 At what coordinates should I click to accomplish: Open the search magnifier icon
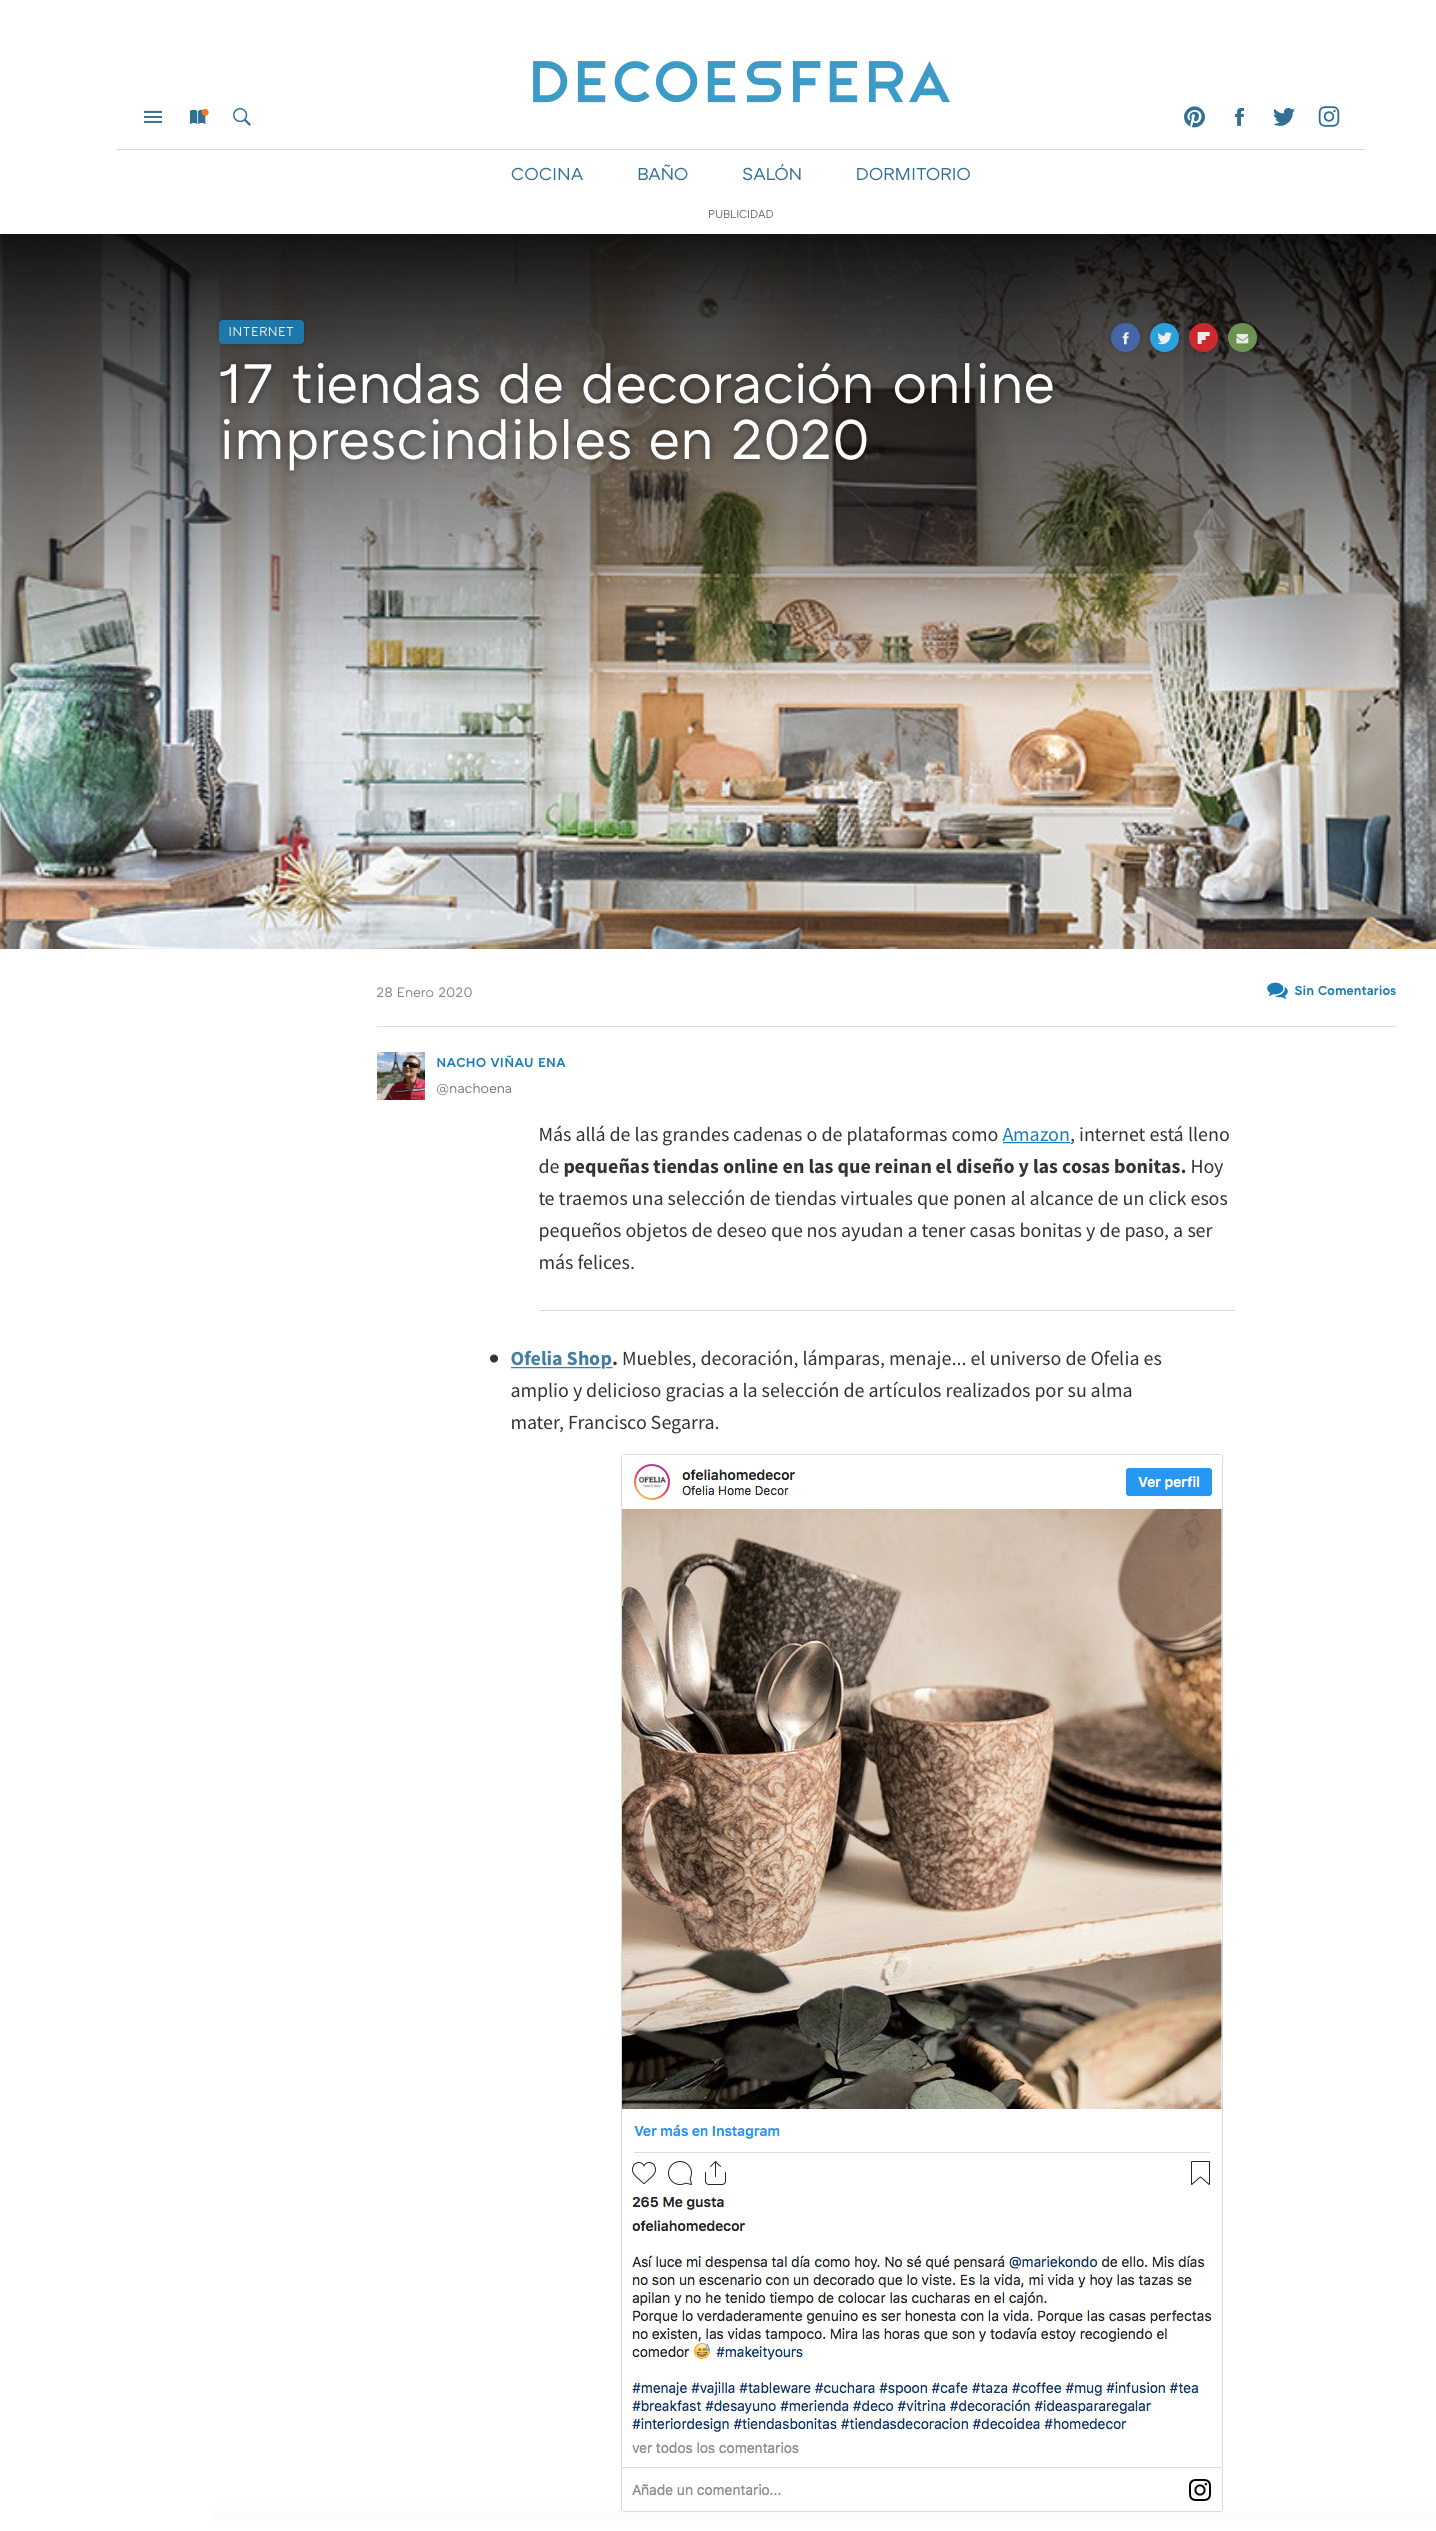tap(242, 117)
